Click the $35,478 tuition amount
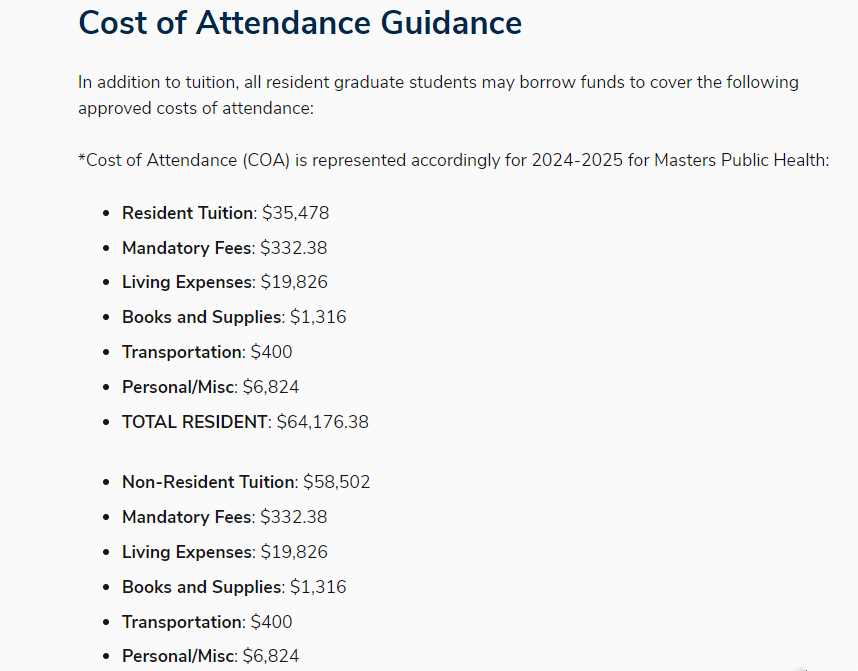This screenshot has height=671, width=858. click(296, 213)
